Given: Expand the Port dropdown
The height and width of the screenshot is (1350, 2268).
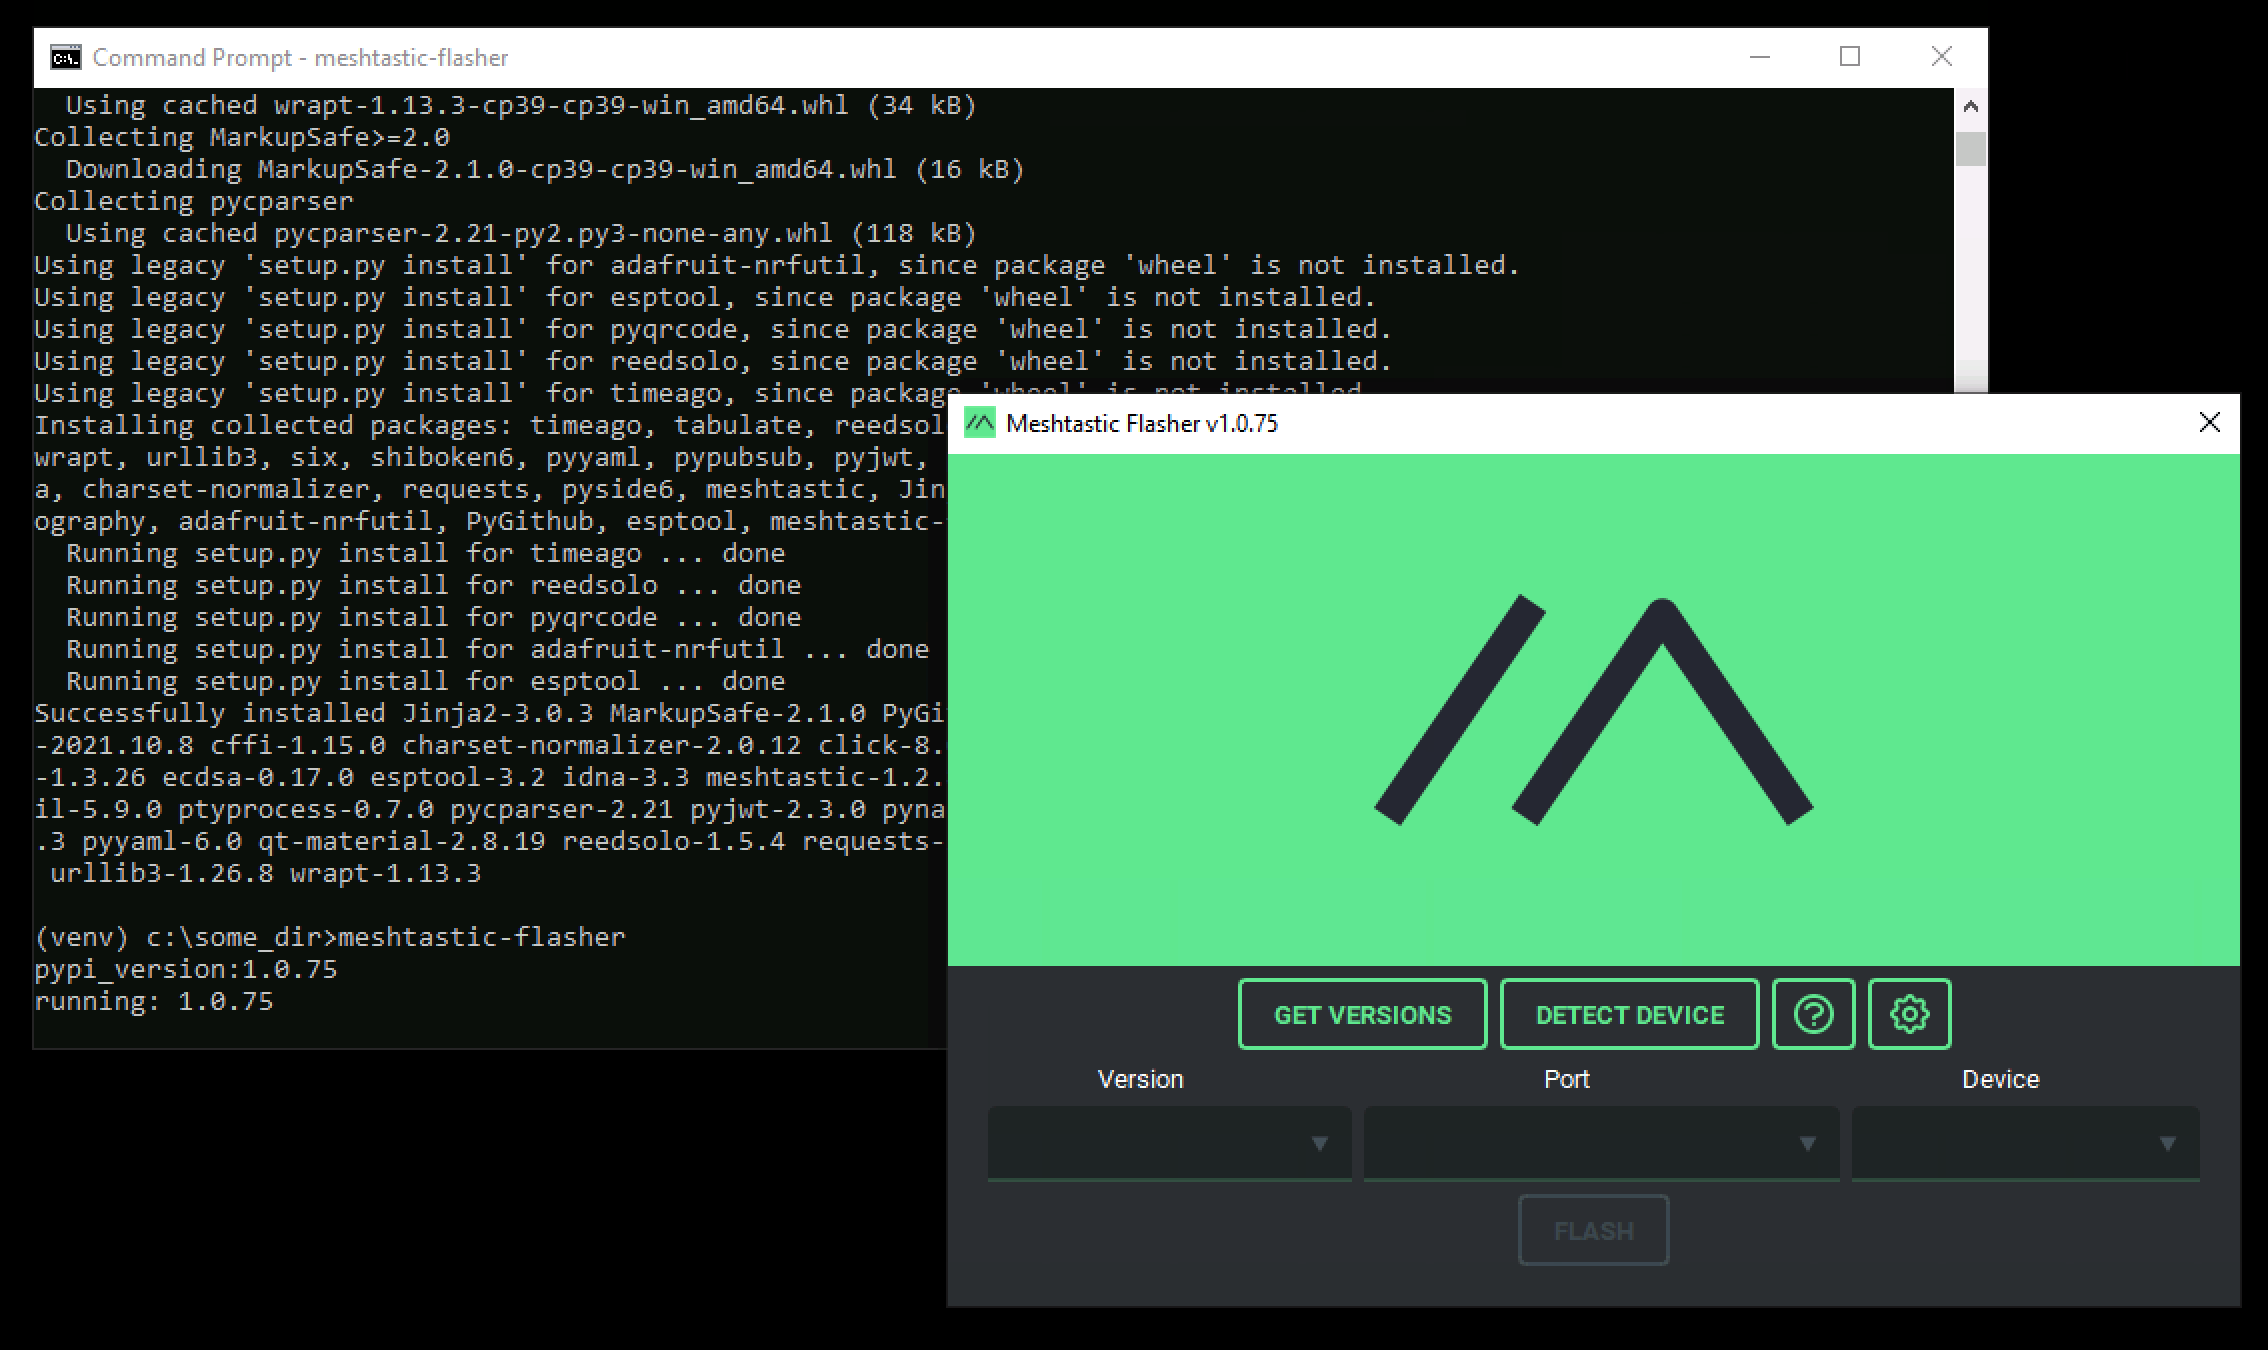Looking at the screenshot, I should 1601,1143.
